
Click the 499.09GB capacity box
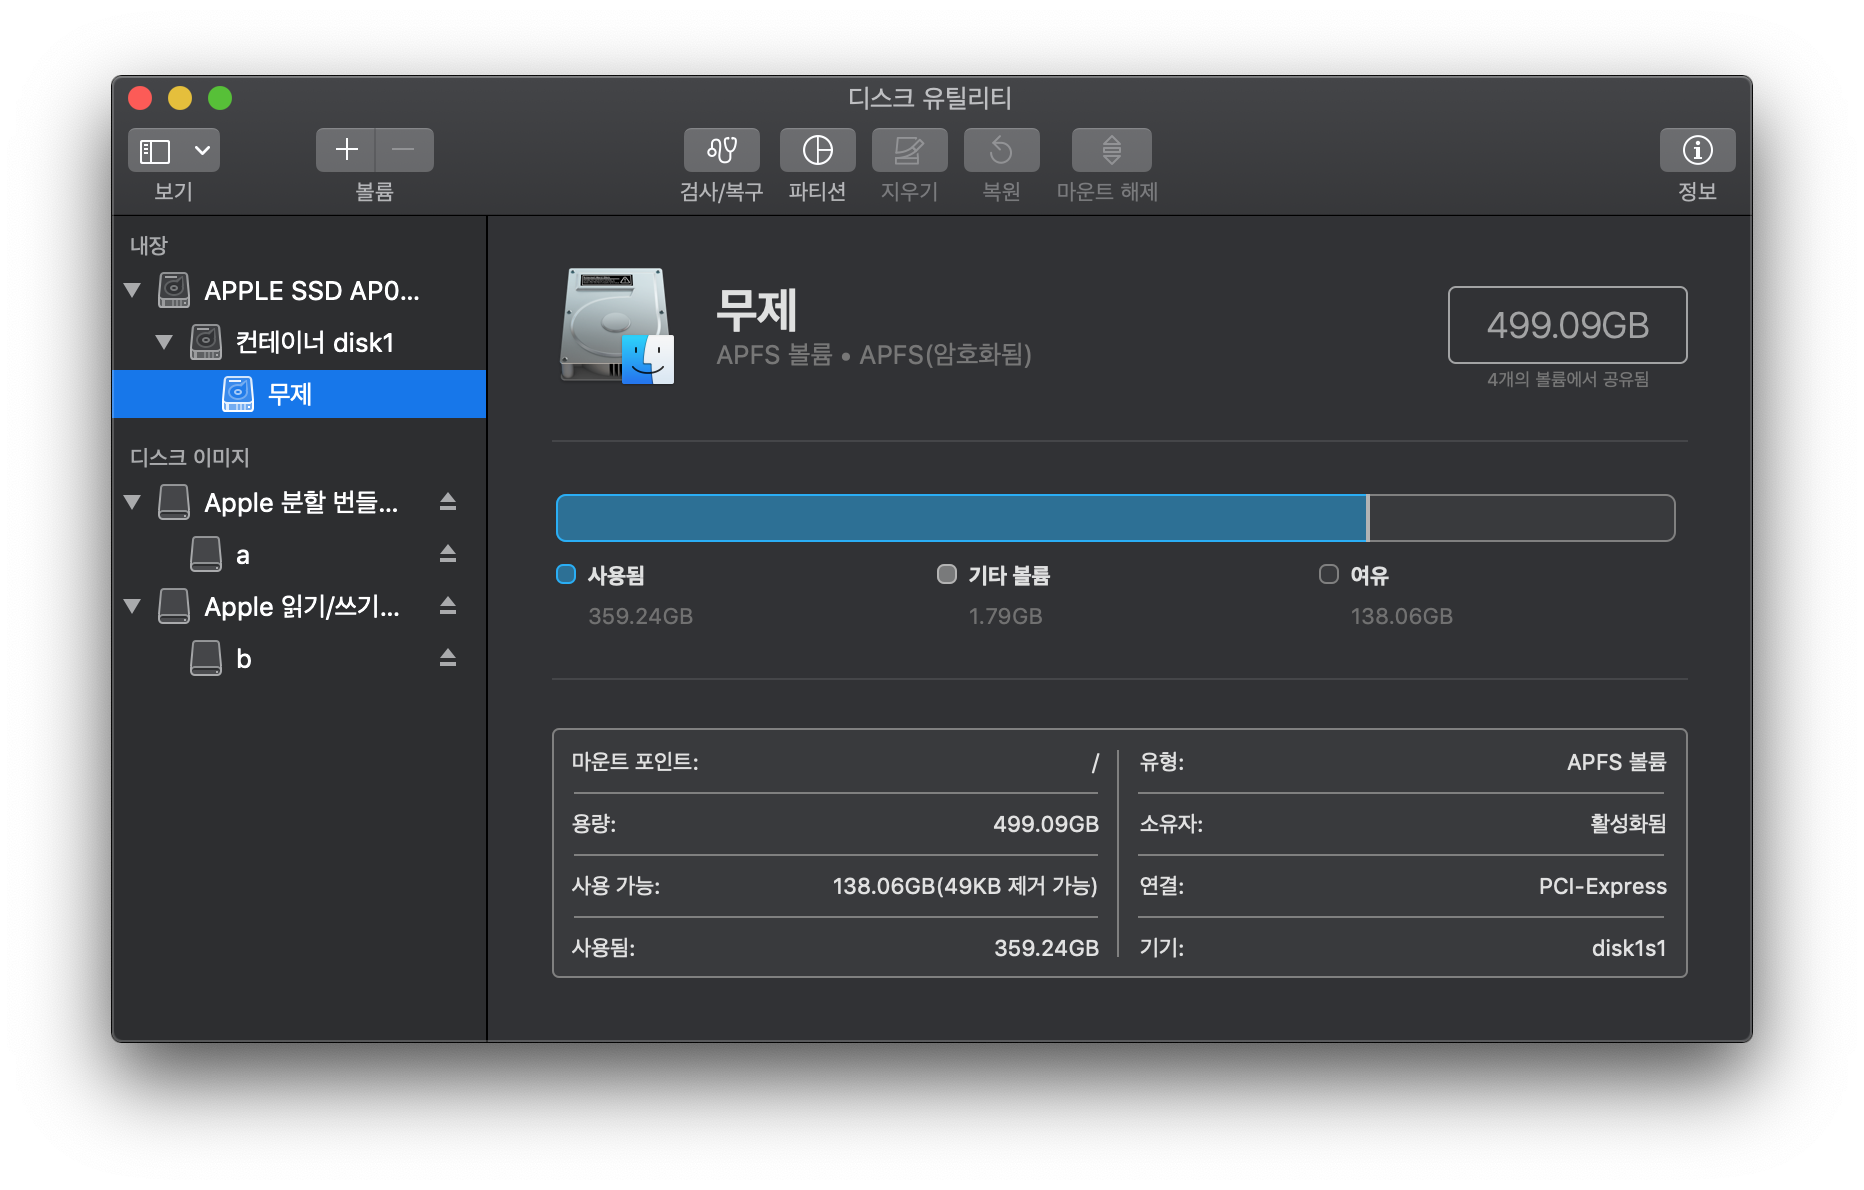pos(1567,325)
